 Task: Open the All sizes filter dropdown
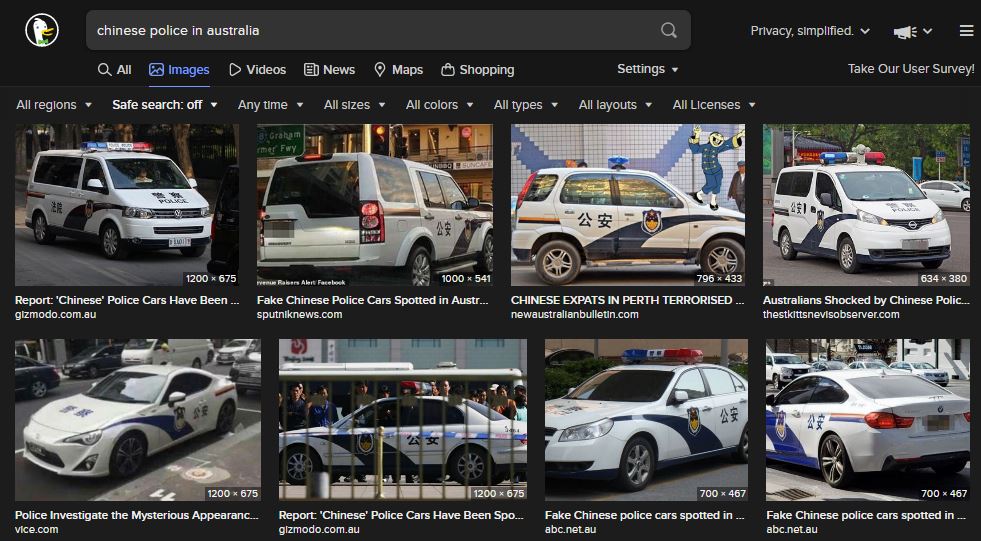pyautogui.click(x=354, y=104)
